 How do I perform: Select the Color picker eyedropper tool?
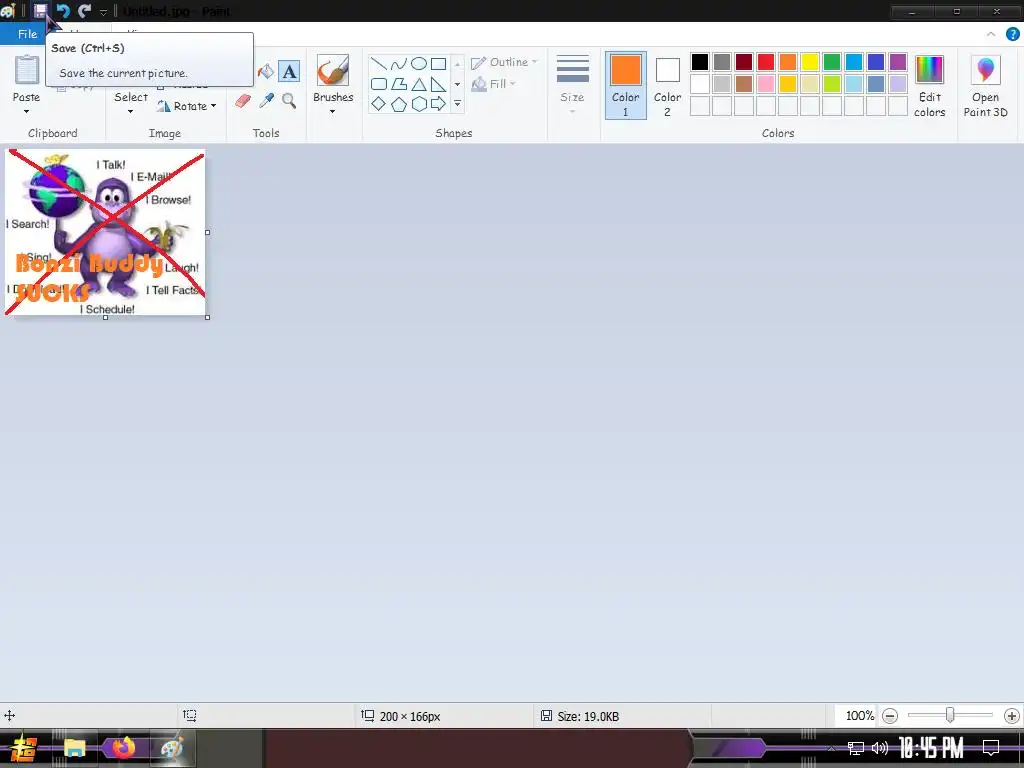[266, 101]
